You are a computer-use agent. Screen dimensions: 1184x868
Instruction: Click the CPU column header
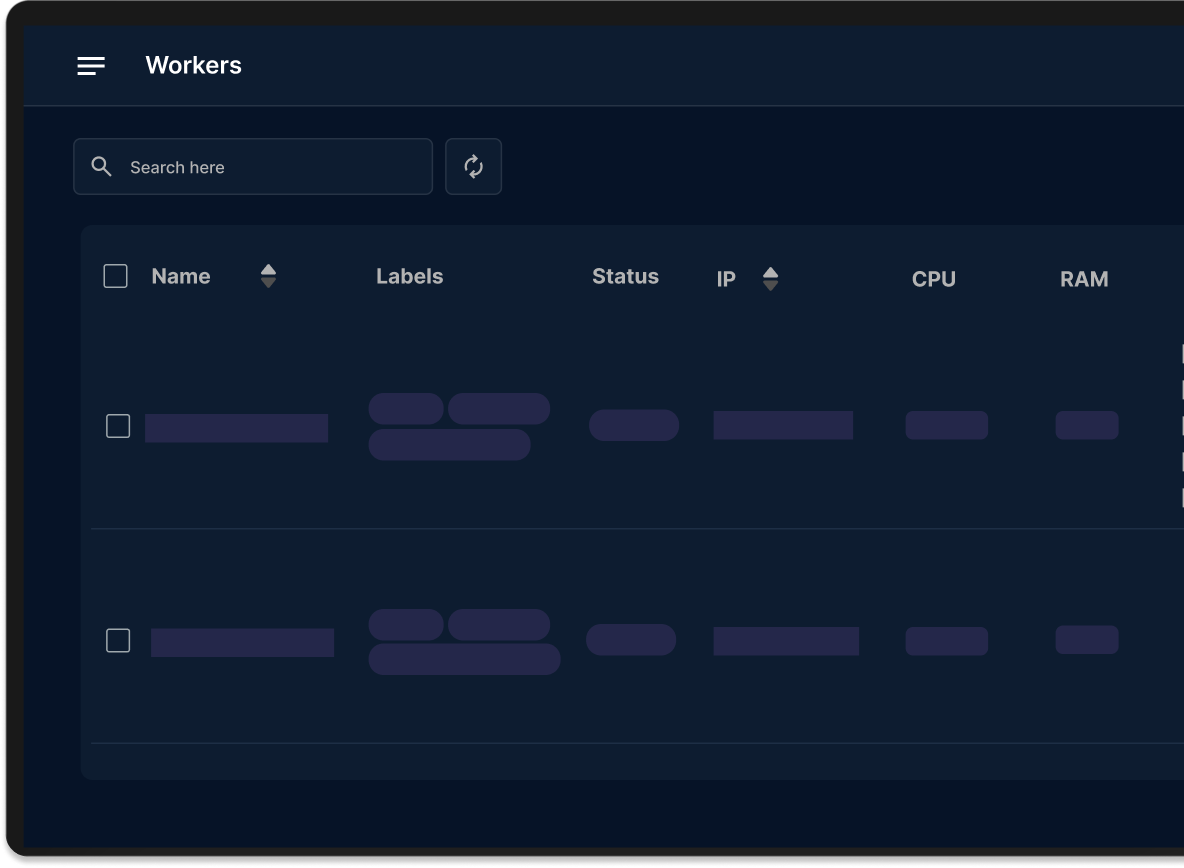click(x=933, y=280)
